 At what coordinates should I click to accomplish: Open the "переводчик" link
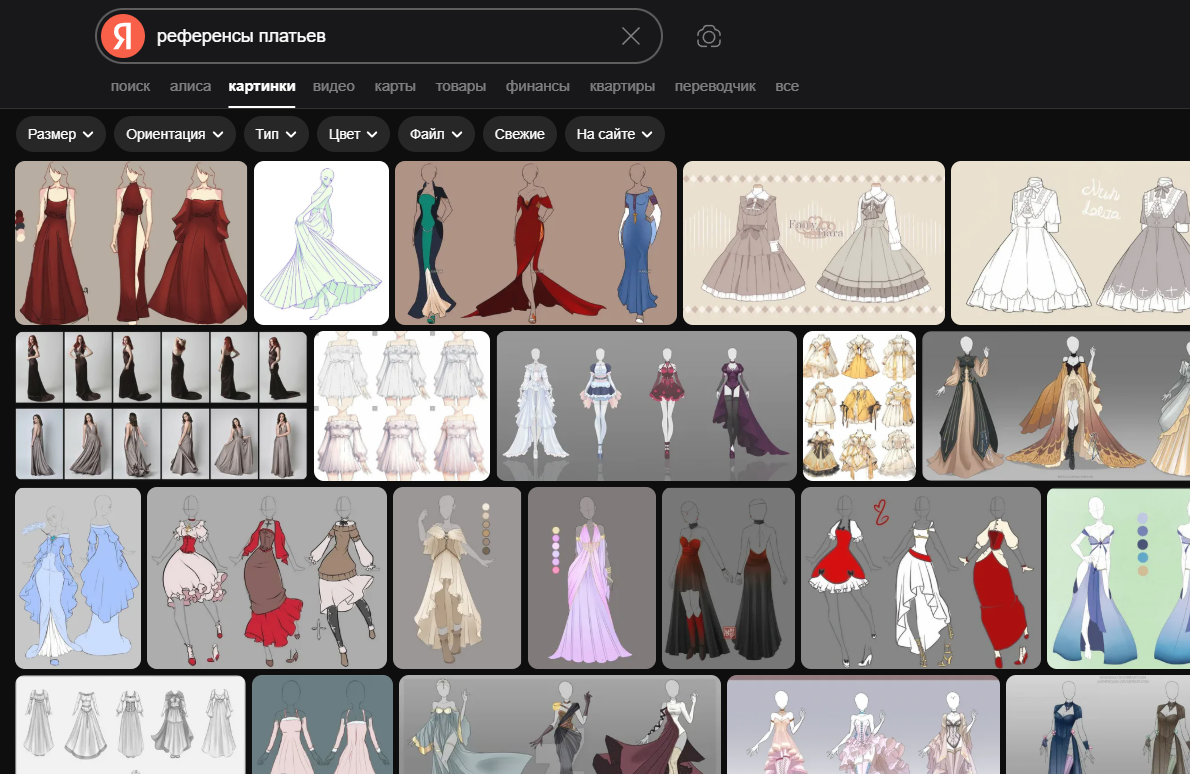point(715,86)
